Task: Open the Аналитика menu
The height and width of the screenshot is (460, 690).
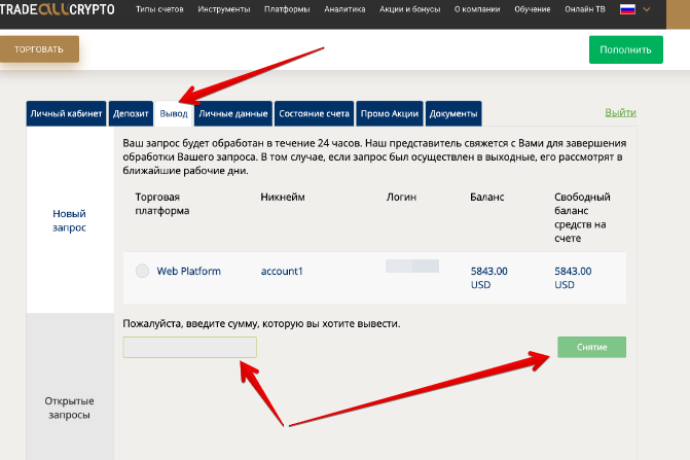Action: pyautogui.click(x=345, y=9)
